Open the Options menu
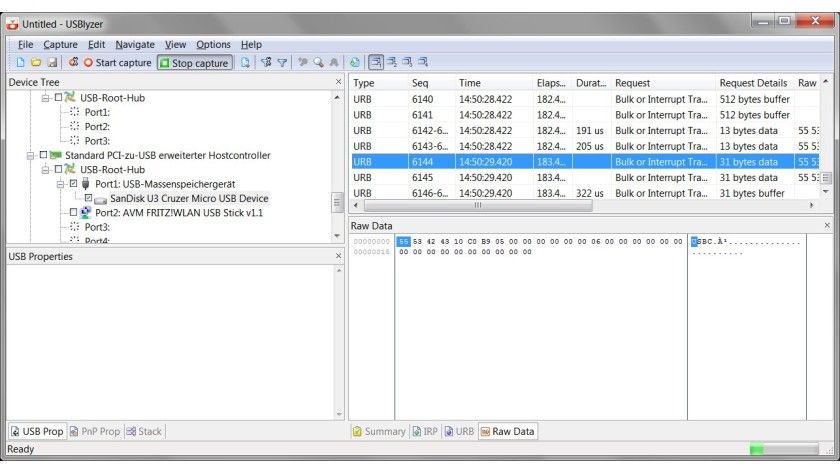Viewport: 840px width, 473px height. point(213,44)
